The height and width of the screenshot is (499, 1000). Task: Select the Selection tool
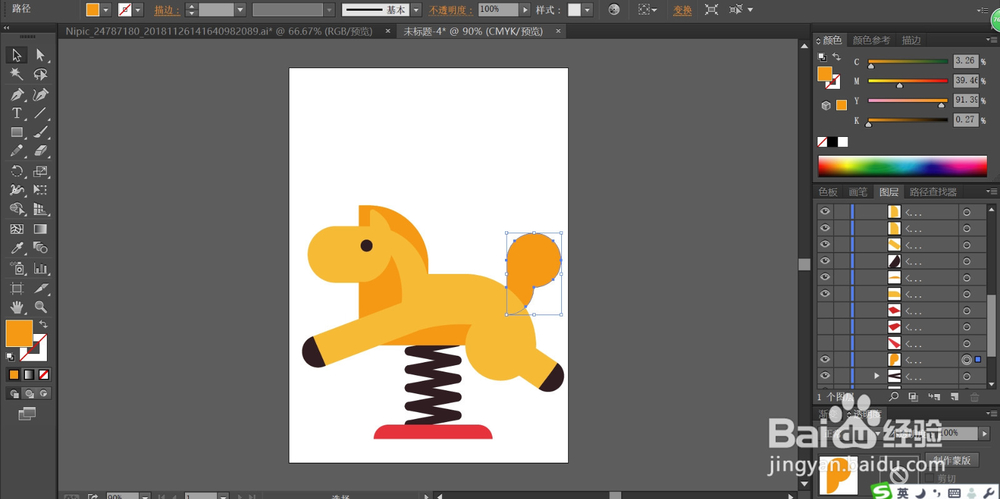pyautogui.click(x=17, y=56)
